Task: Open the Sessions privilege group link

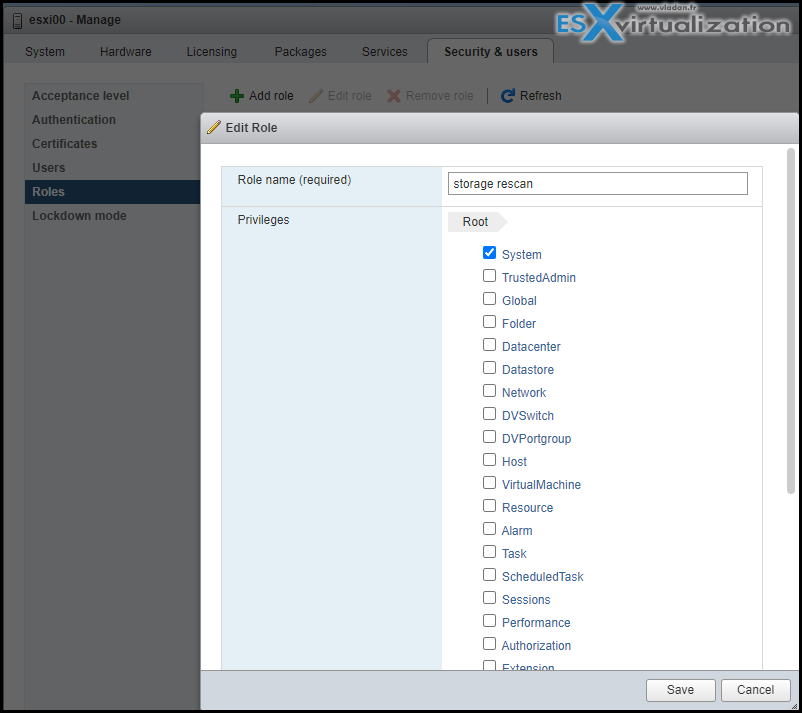Action: [x=526, y=600]
